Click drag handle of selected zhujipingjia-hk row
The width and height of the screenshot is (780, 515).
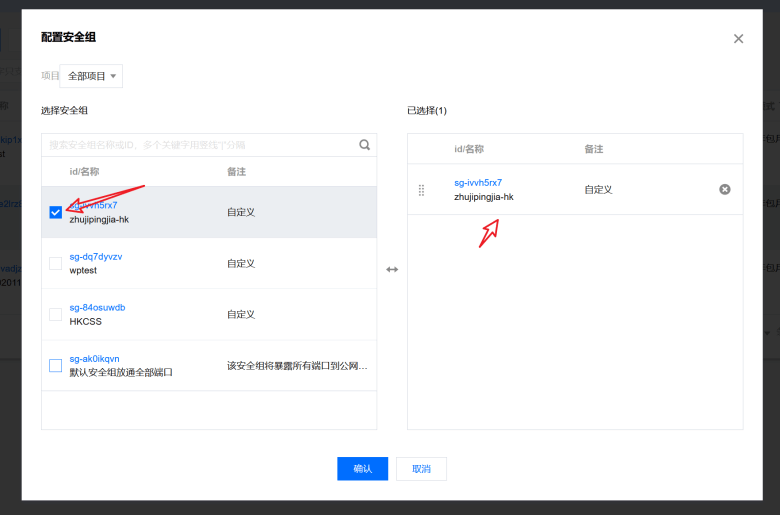(421, 190)
